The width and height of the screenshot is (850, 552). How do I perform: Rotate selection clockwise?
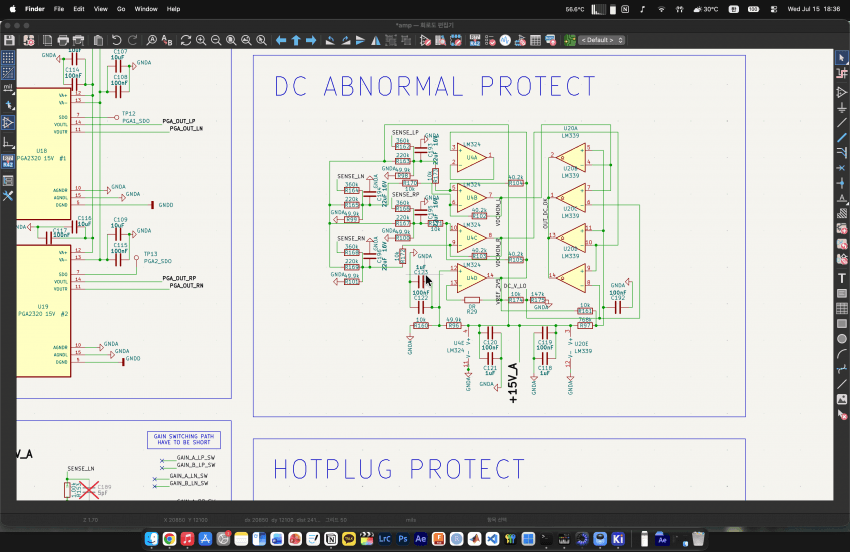(x=345, y=40)
